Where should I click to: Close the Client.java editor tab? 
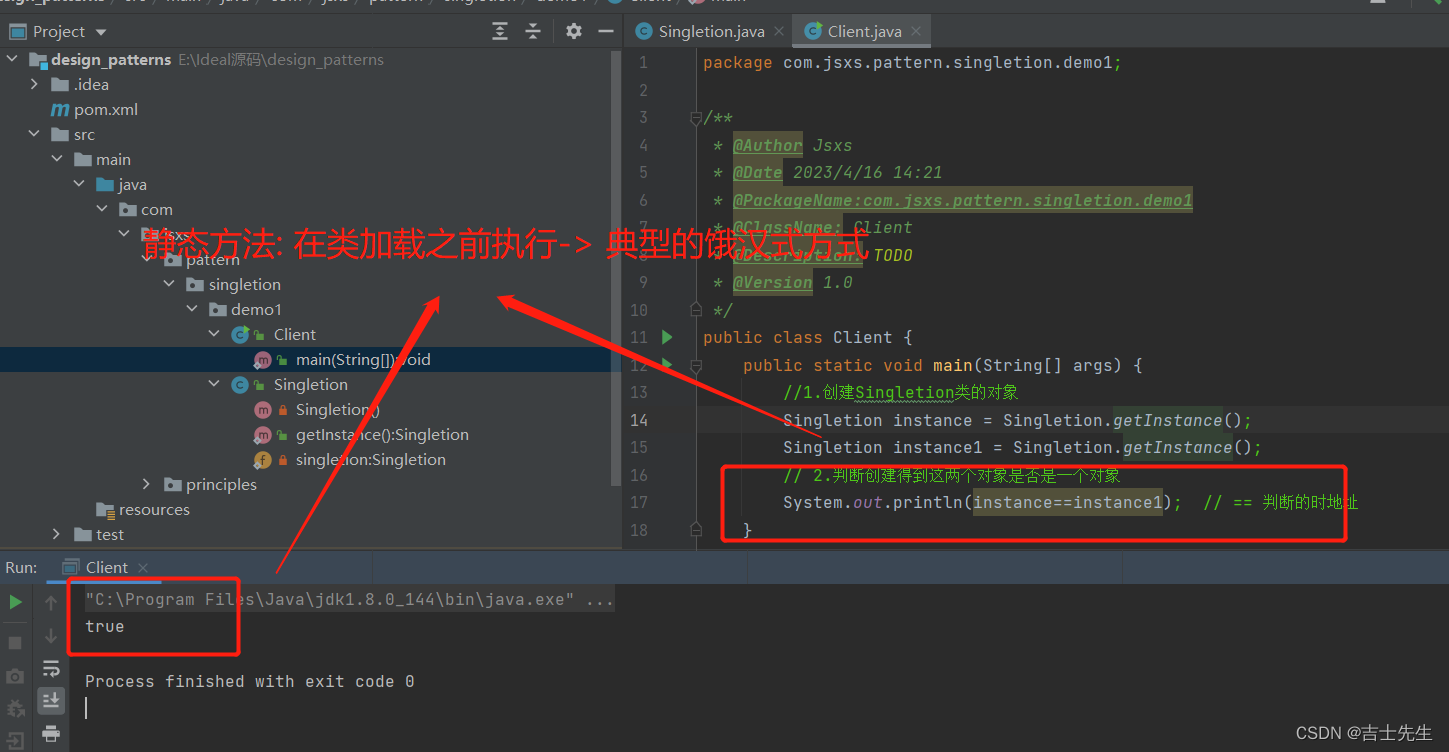[915, 32]
